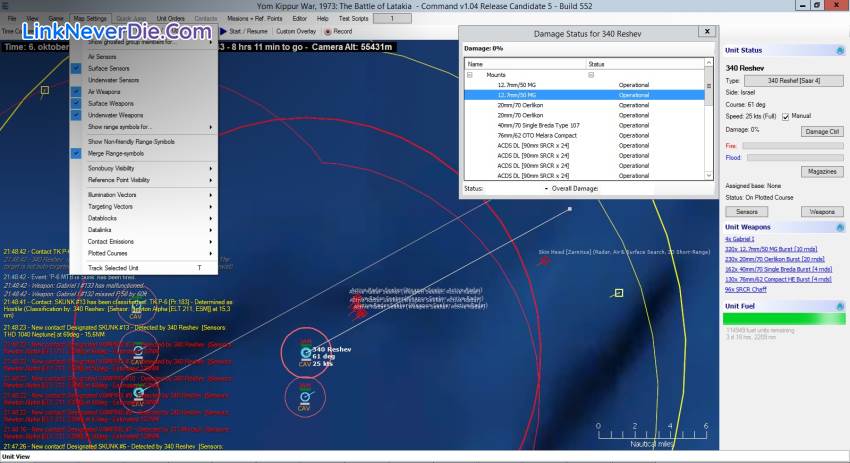Click the Fire damage progress bar
The height and width of the screenshot is (463, 850).
(793, 146)
